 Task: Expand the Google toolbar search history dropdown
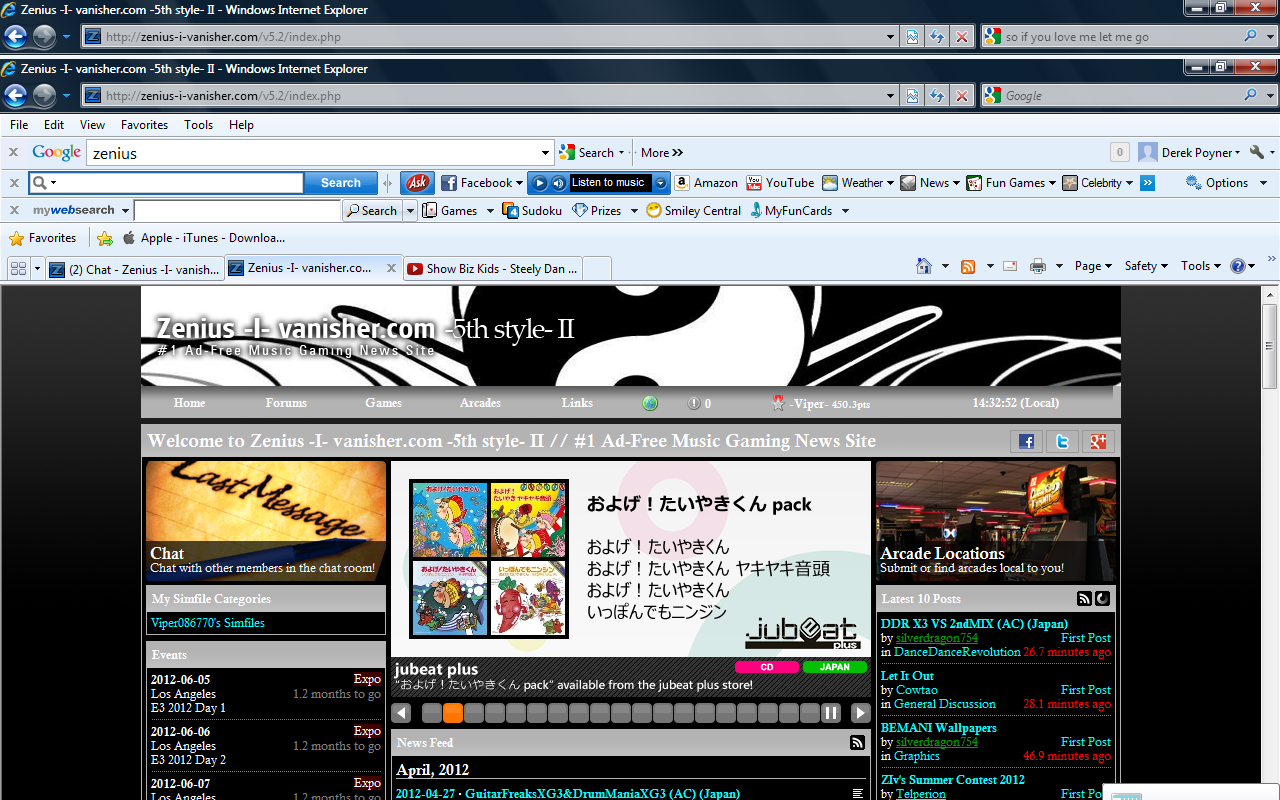[x=545, y=153]
